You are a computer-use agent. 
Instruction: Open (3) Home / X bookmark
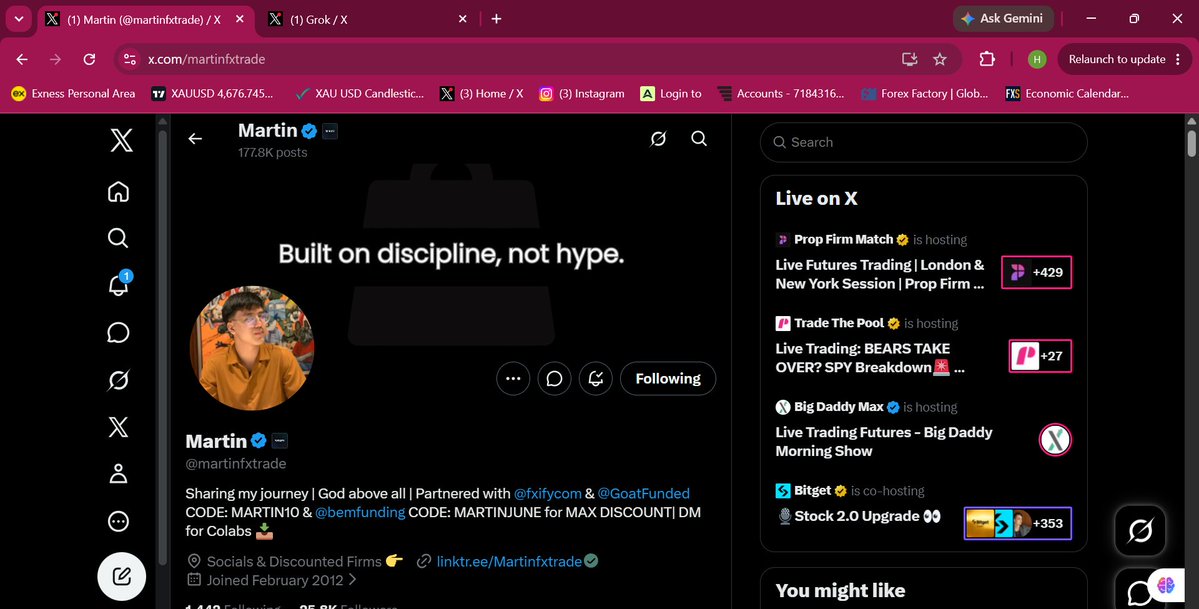482,94
